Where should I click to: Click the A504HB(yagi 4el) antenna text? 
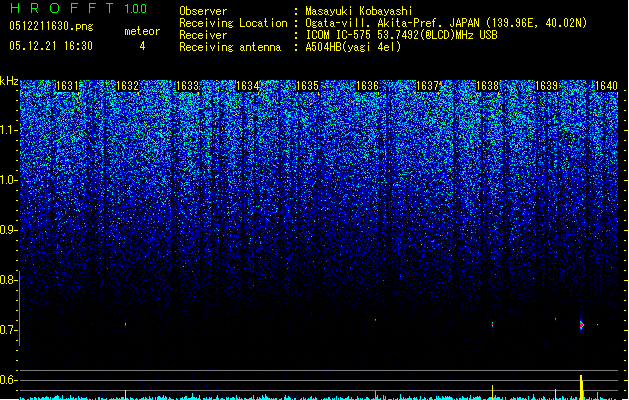click(x=353, y=47)
